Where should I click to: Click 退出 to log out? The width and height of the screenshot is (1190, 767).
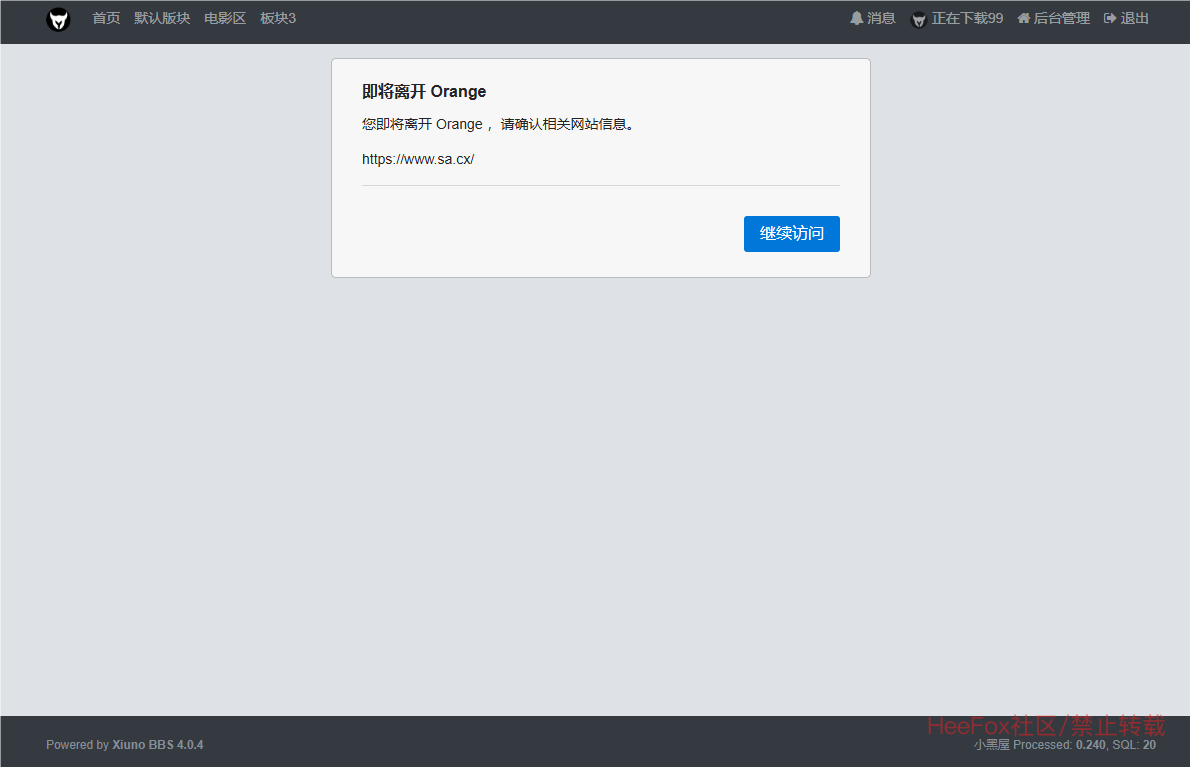1135,18
